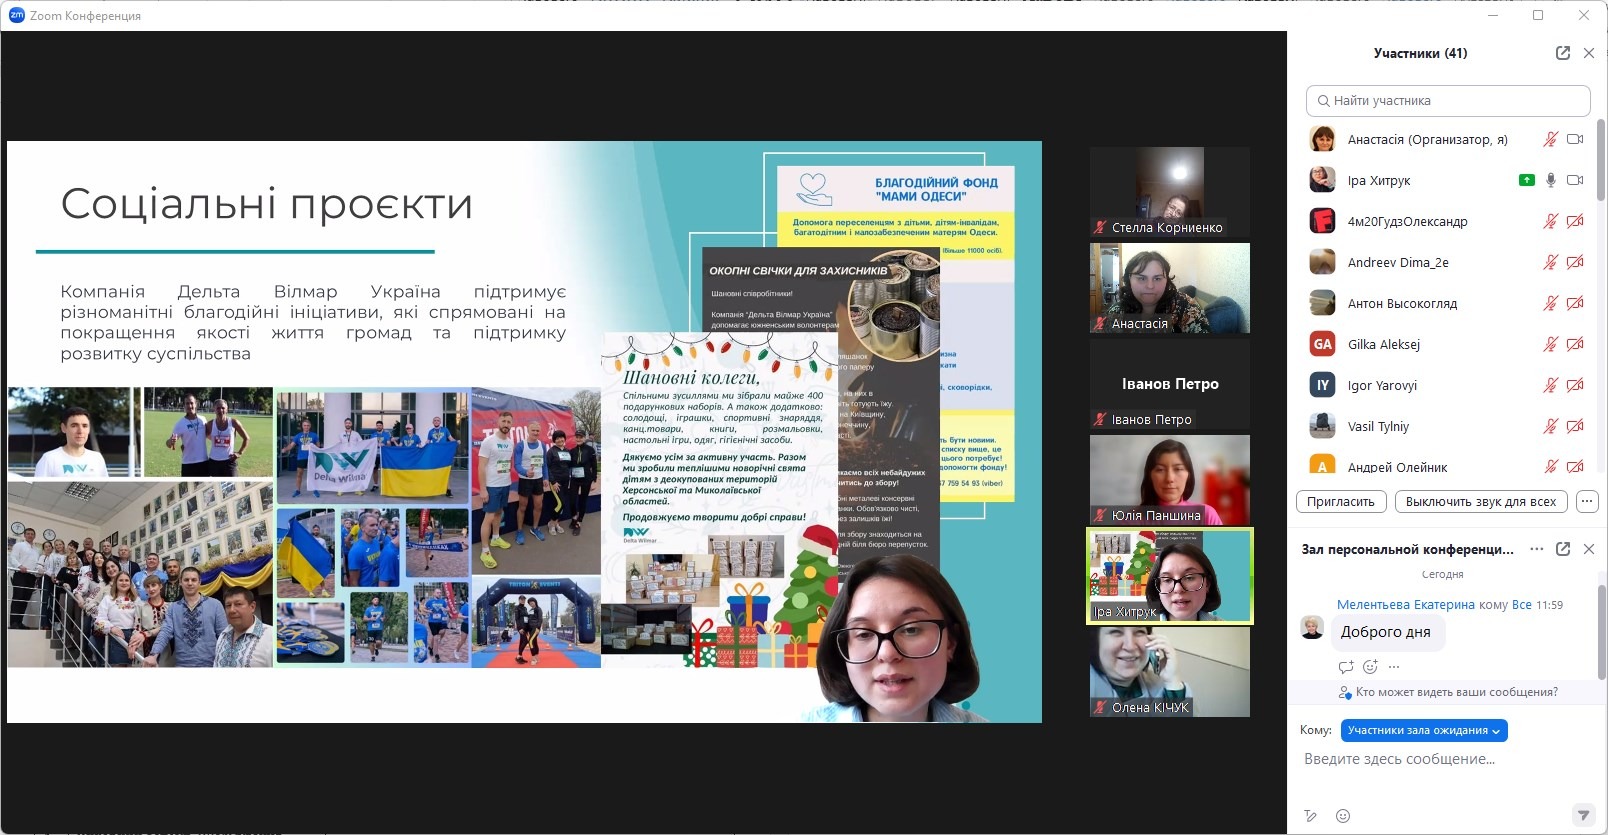Select Антон Высокогляд avatar
The height and width of the screenshot is (835, 1608).
[1322, 303]
